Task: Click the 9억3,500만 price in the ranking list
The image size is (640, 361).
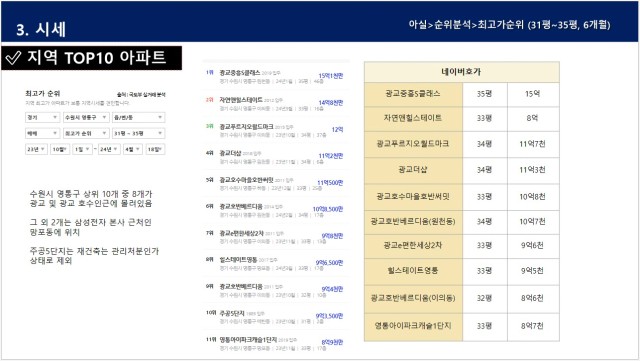Action: [x=329, y=316]
